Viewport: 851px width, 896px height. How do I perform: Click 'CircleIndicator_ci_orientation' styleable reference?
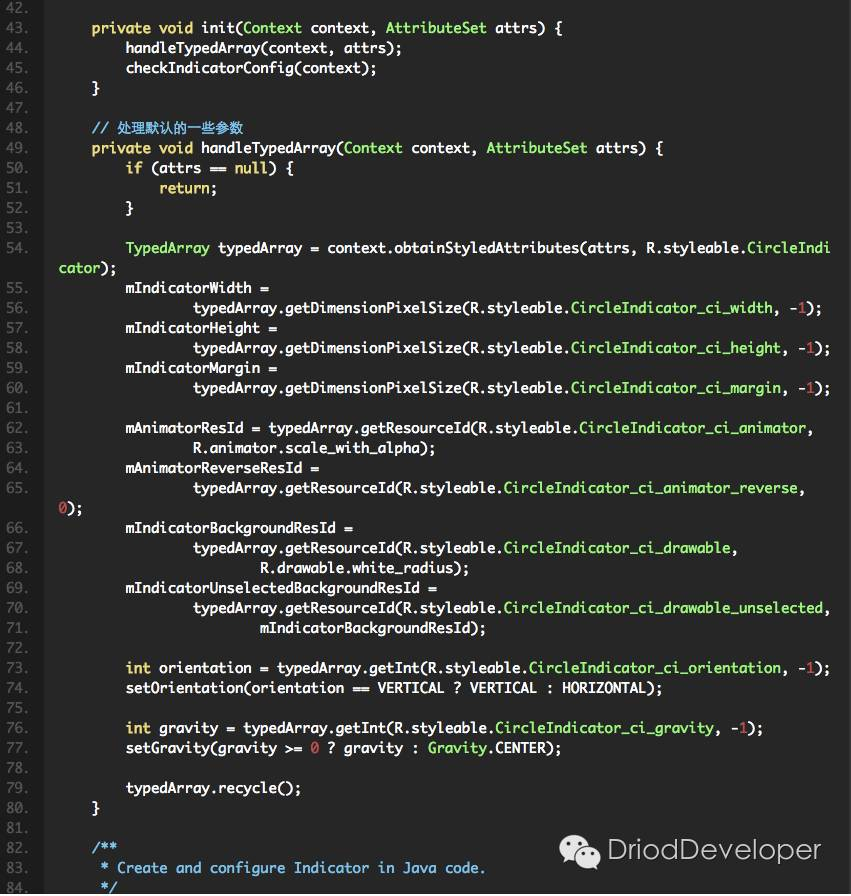654,668
